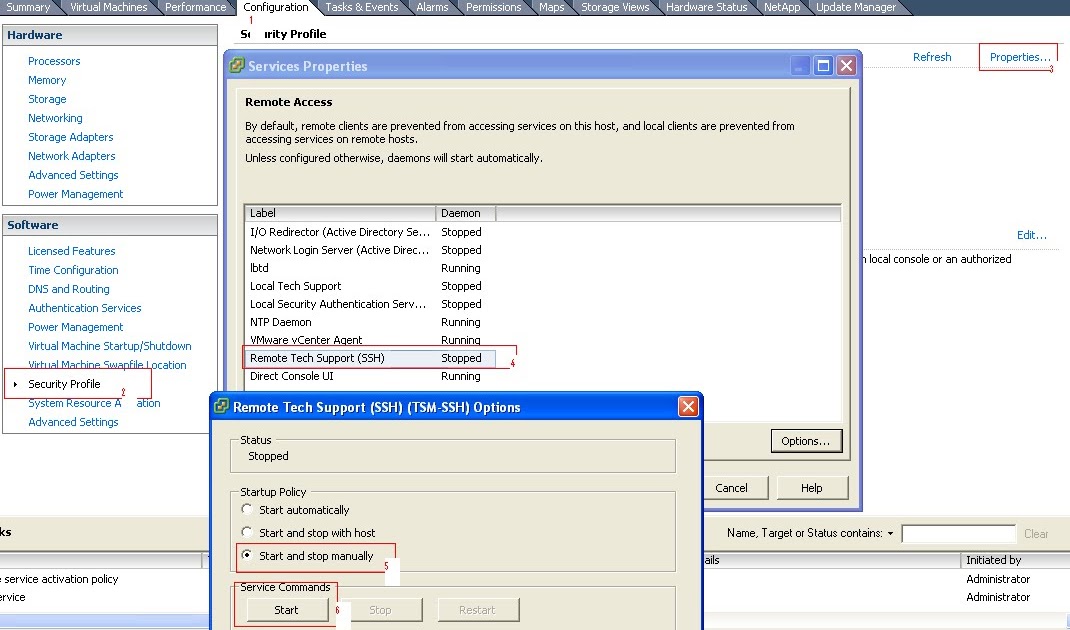
Task: Click the search text field
Action: (957, 533)
